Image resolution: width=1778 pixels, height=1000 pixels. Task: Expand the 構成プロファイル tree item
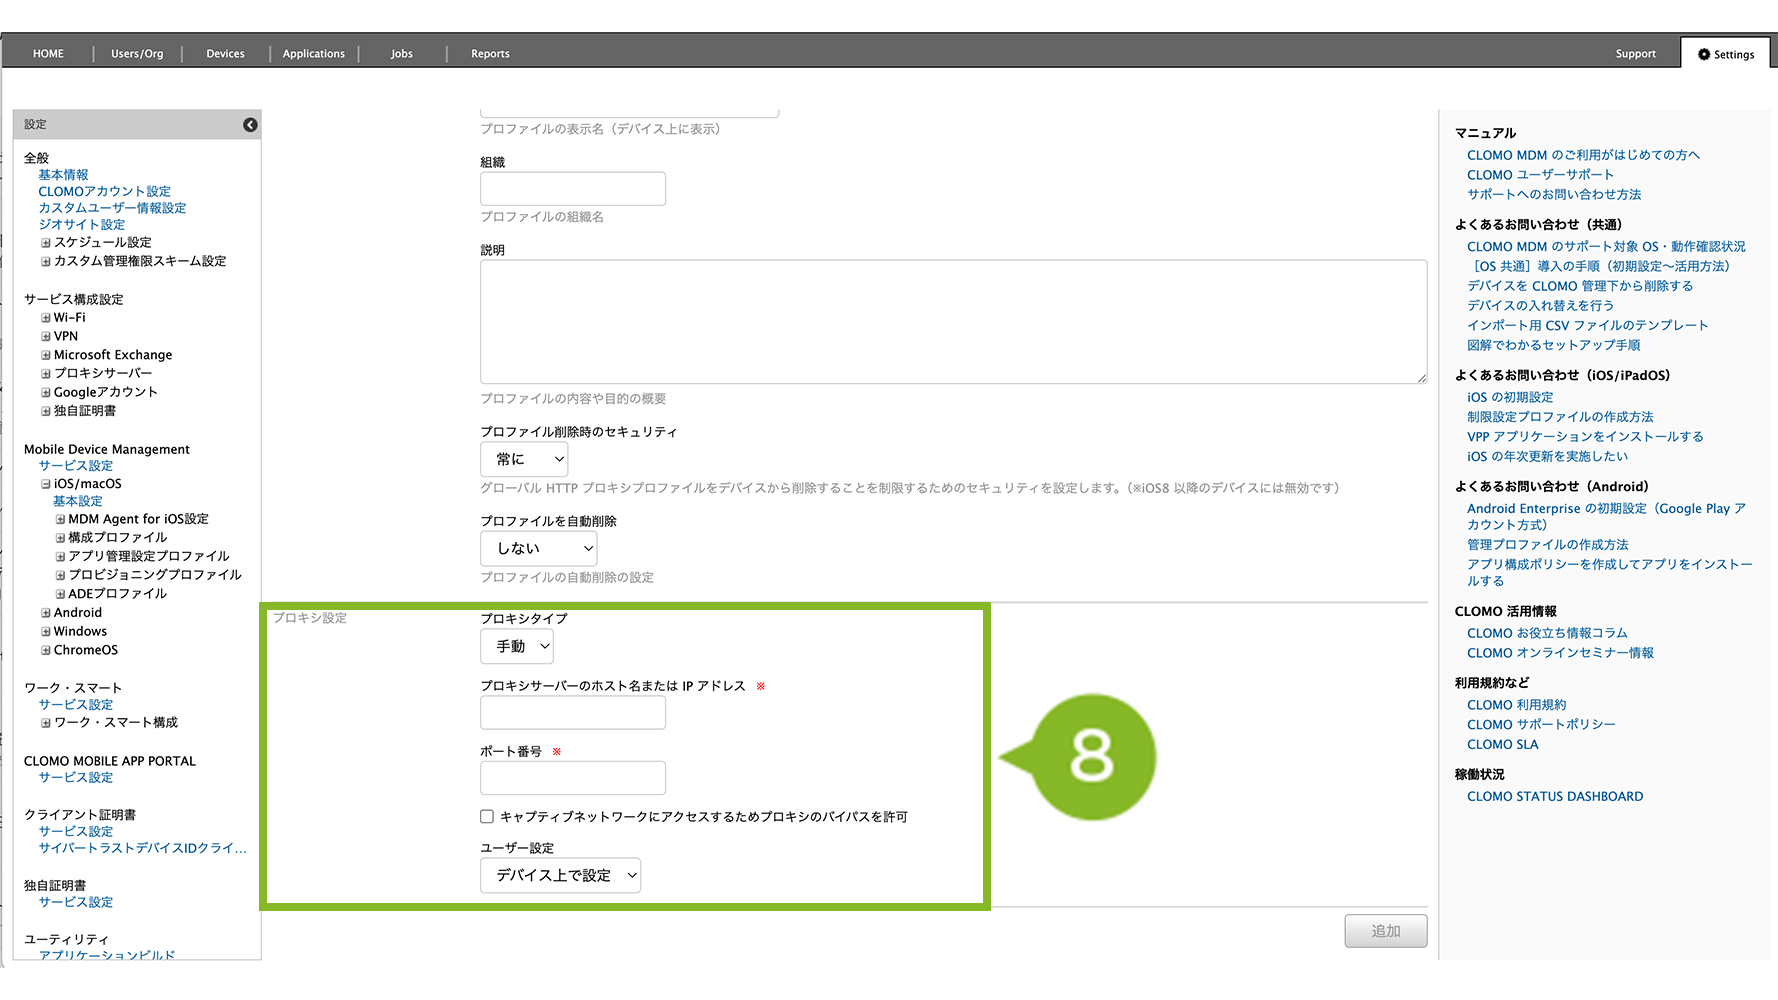click(60, 538)
